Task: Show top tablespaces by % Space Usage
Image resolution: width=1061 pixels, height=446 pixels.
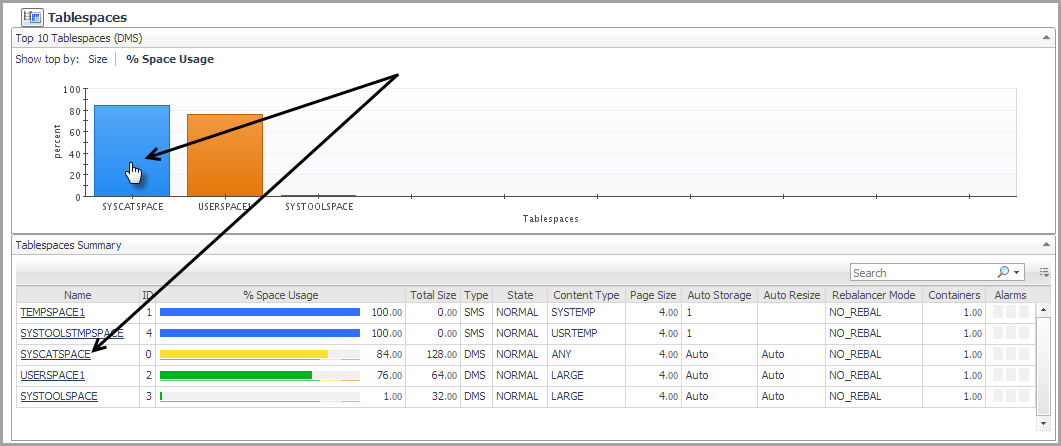Action: (170, 60)
